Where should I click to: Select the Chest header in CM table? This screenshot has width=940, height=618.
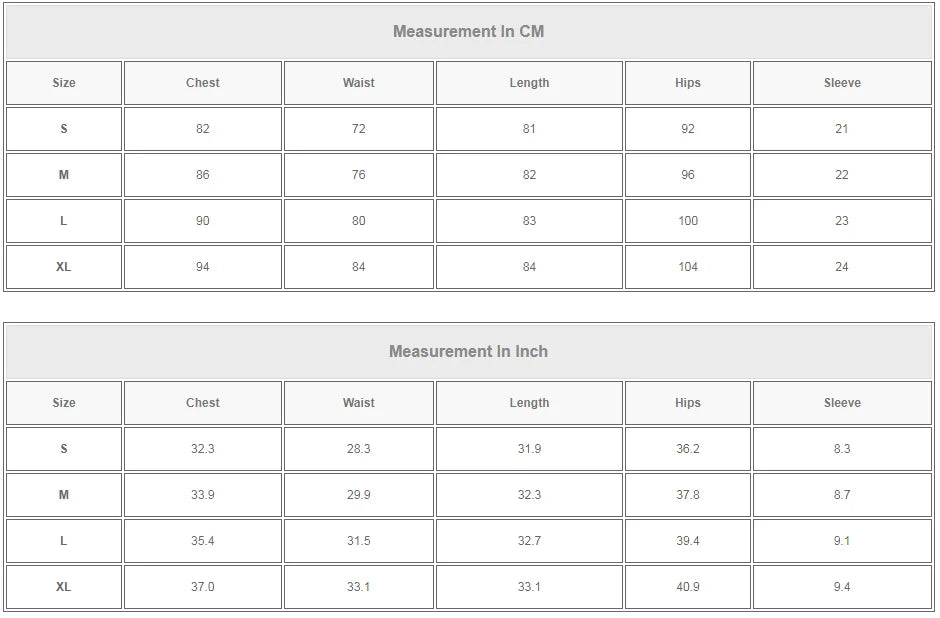(x=202, y=83)
